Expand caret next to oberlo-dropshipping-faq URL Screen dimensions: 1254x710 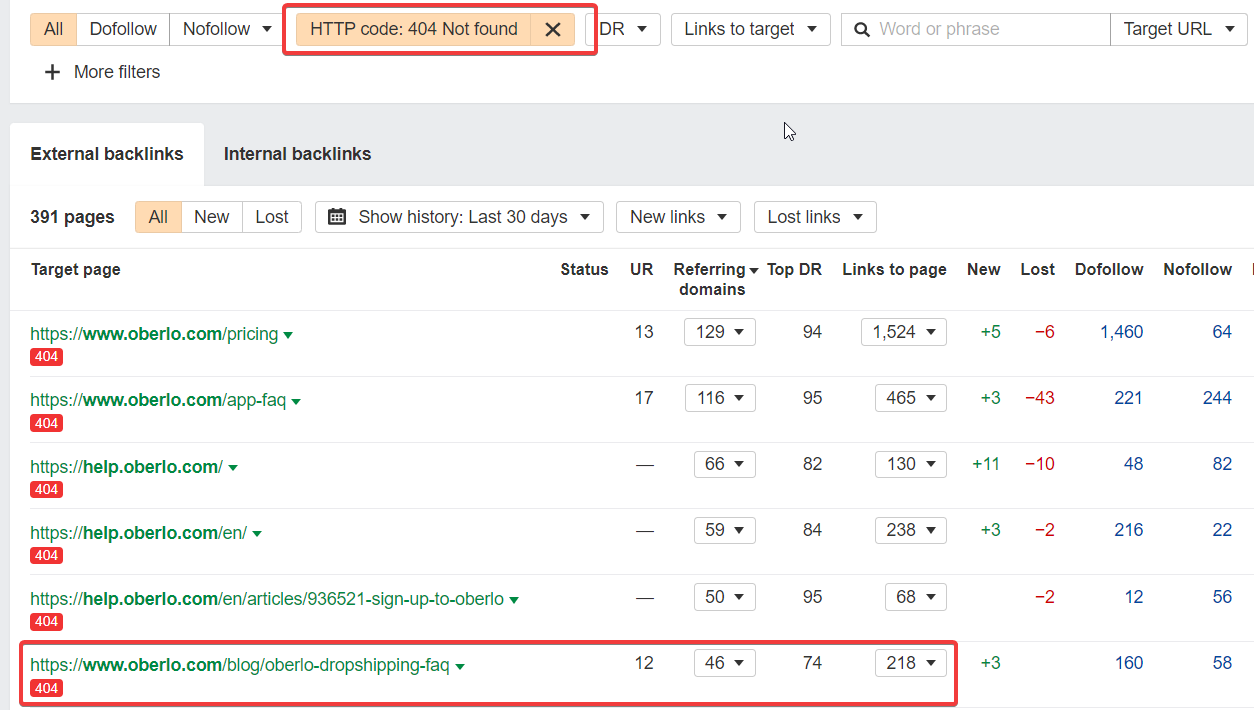[460, 667]
